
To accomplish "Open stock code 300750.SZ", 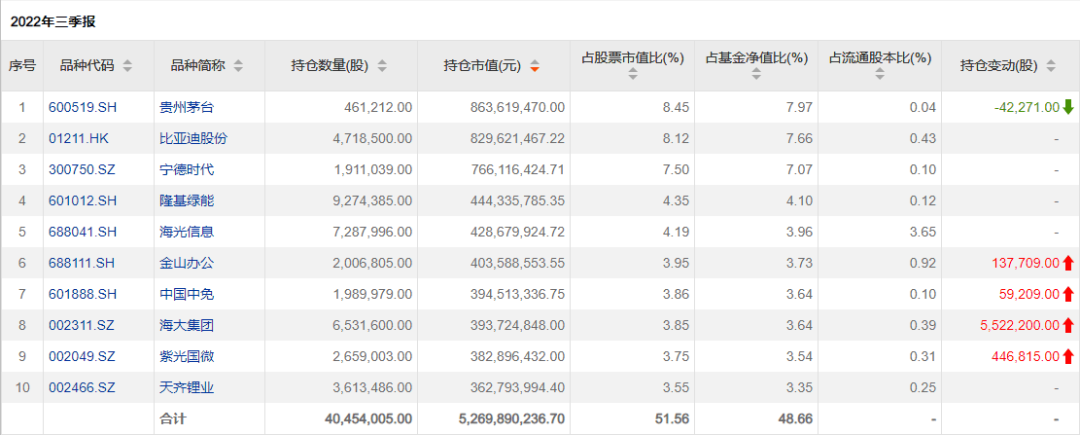I will (83, 169).
